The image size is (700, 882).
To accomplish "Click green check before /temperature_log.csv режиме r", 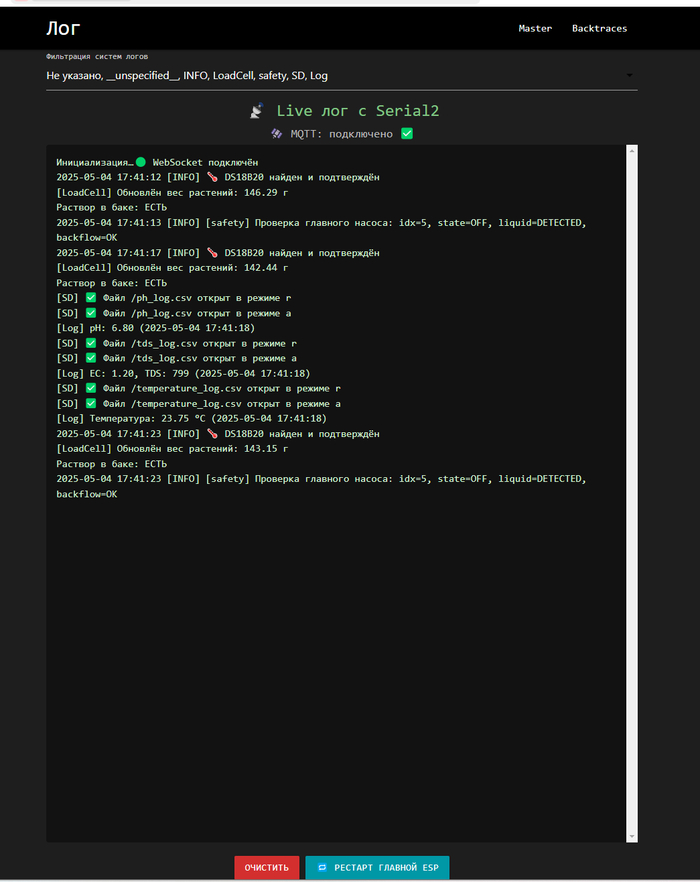I will tap(91, 389).
